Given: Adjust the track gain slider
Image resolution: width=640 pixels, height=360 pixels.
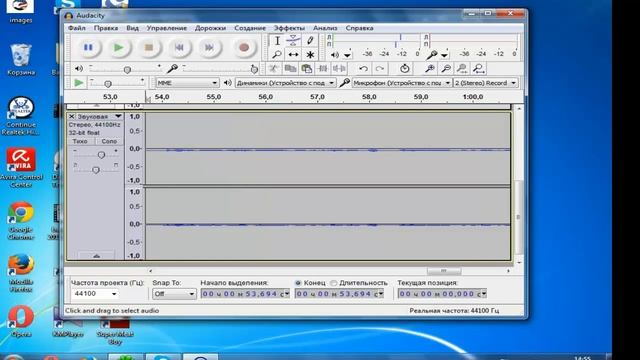Looking at the screenshot, I should 101,155.
